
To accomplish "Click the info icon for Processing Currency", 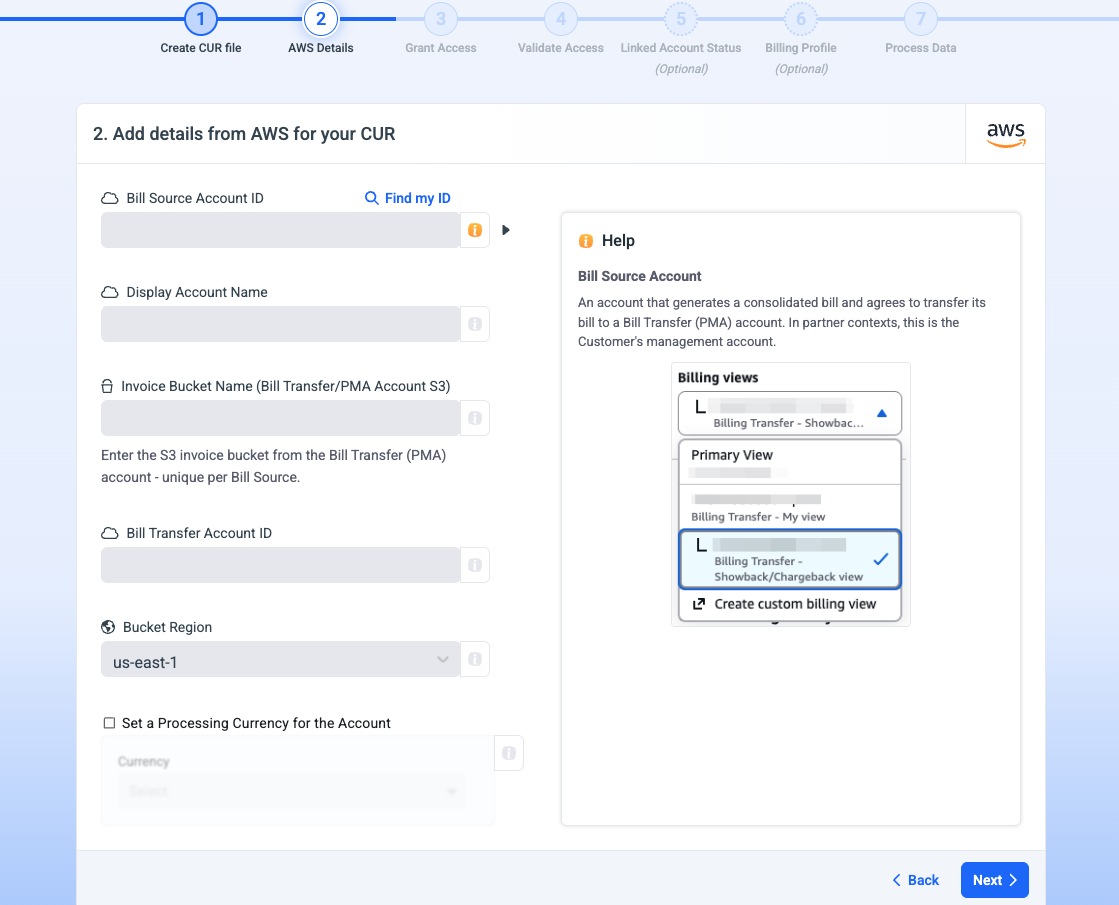I will (509, 753).
